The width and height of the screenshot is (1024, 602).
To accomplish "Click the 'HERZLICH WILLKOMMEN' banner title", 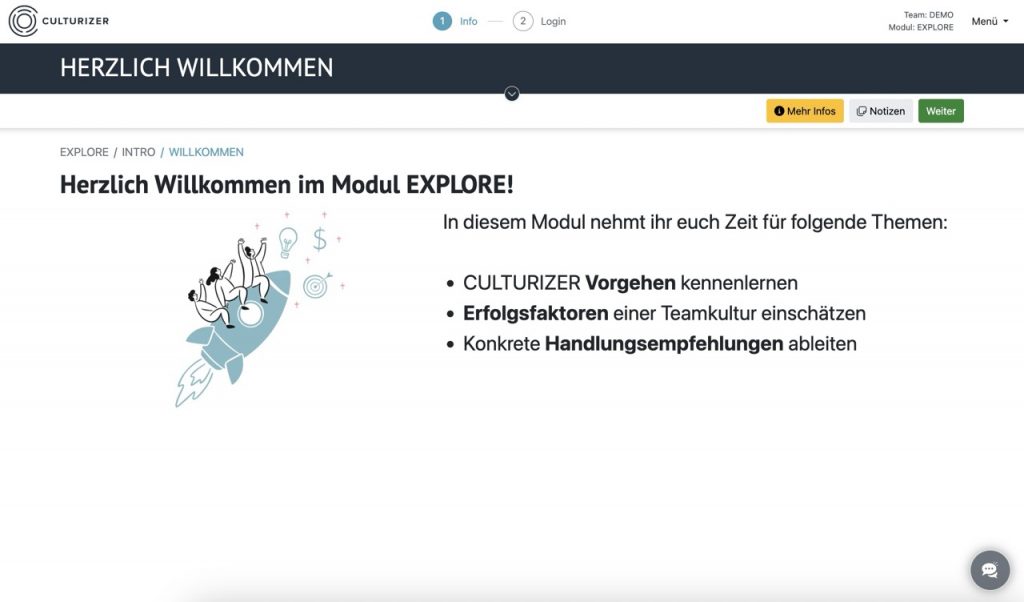I will [197, 68].
